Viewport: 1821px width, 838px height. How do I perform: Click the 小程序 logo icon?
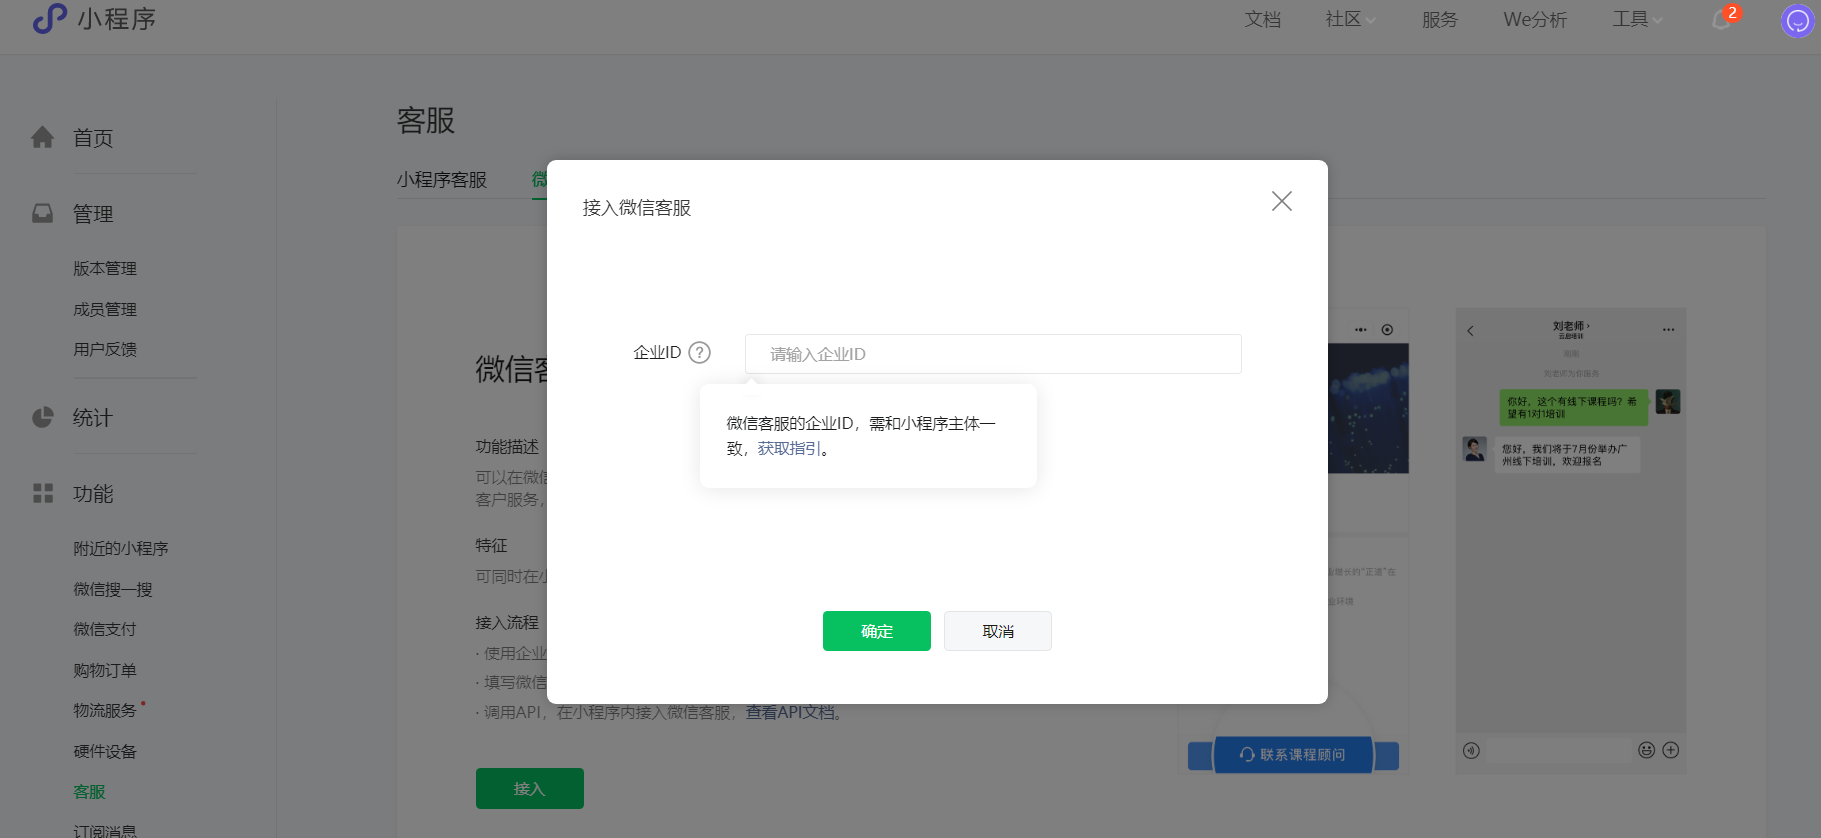tap(50, 18)
